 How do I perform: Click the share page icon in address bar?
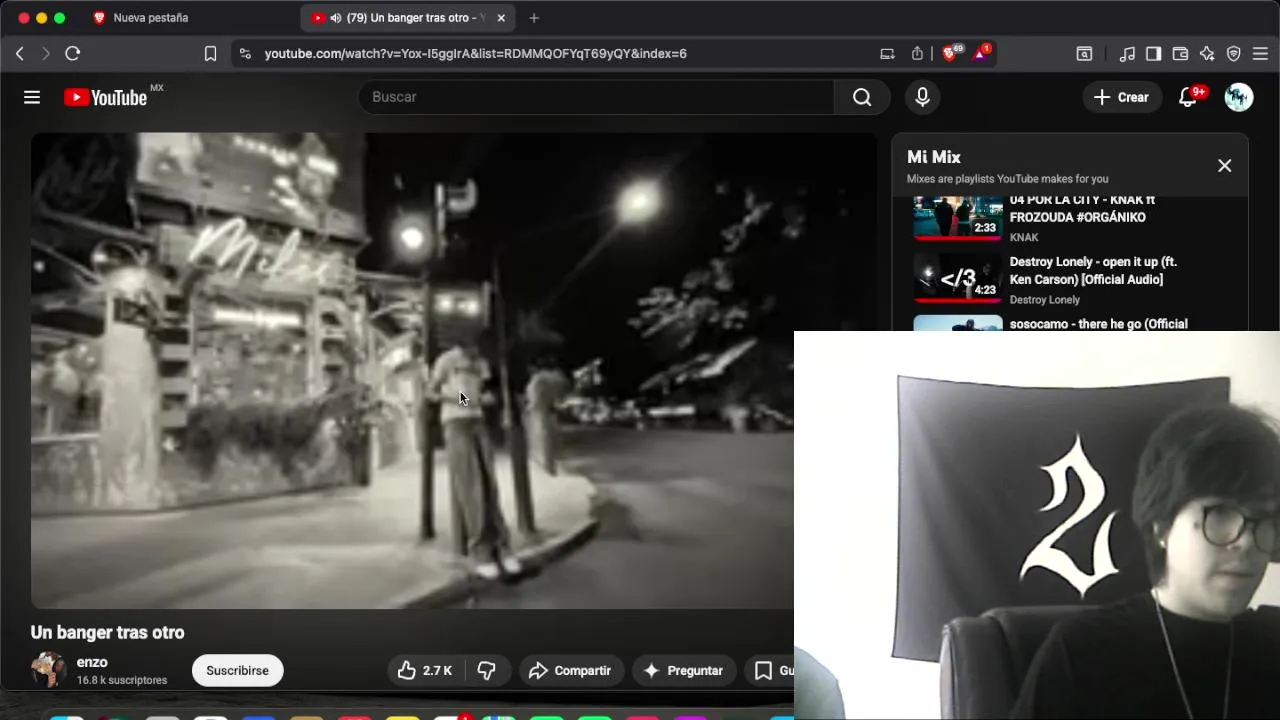click(x=917, y=54)
